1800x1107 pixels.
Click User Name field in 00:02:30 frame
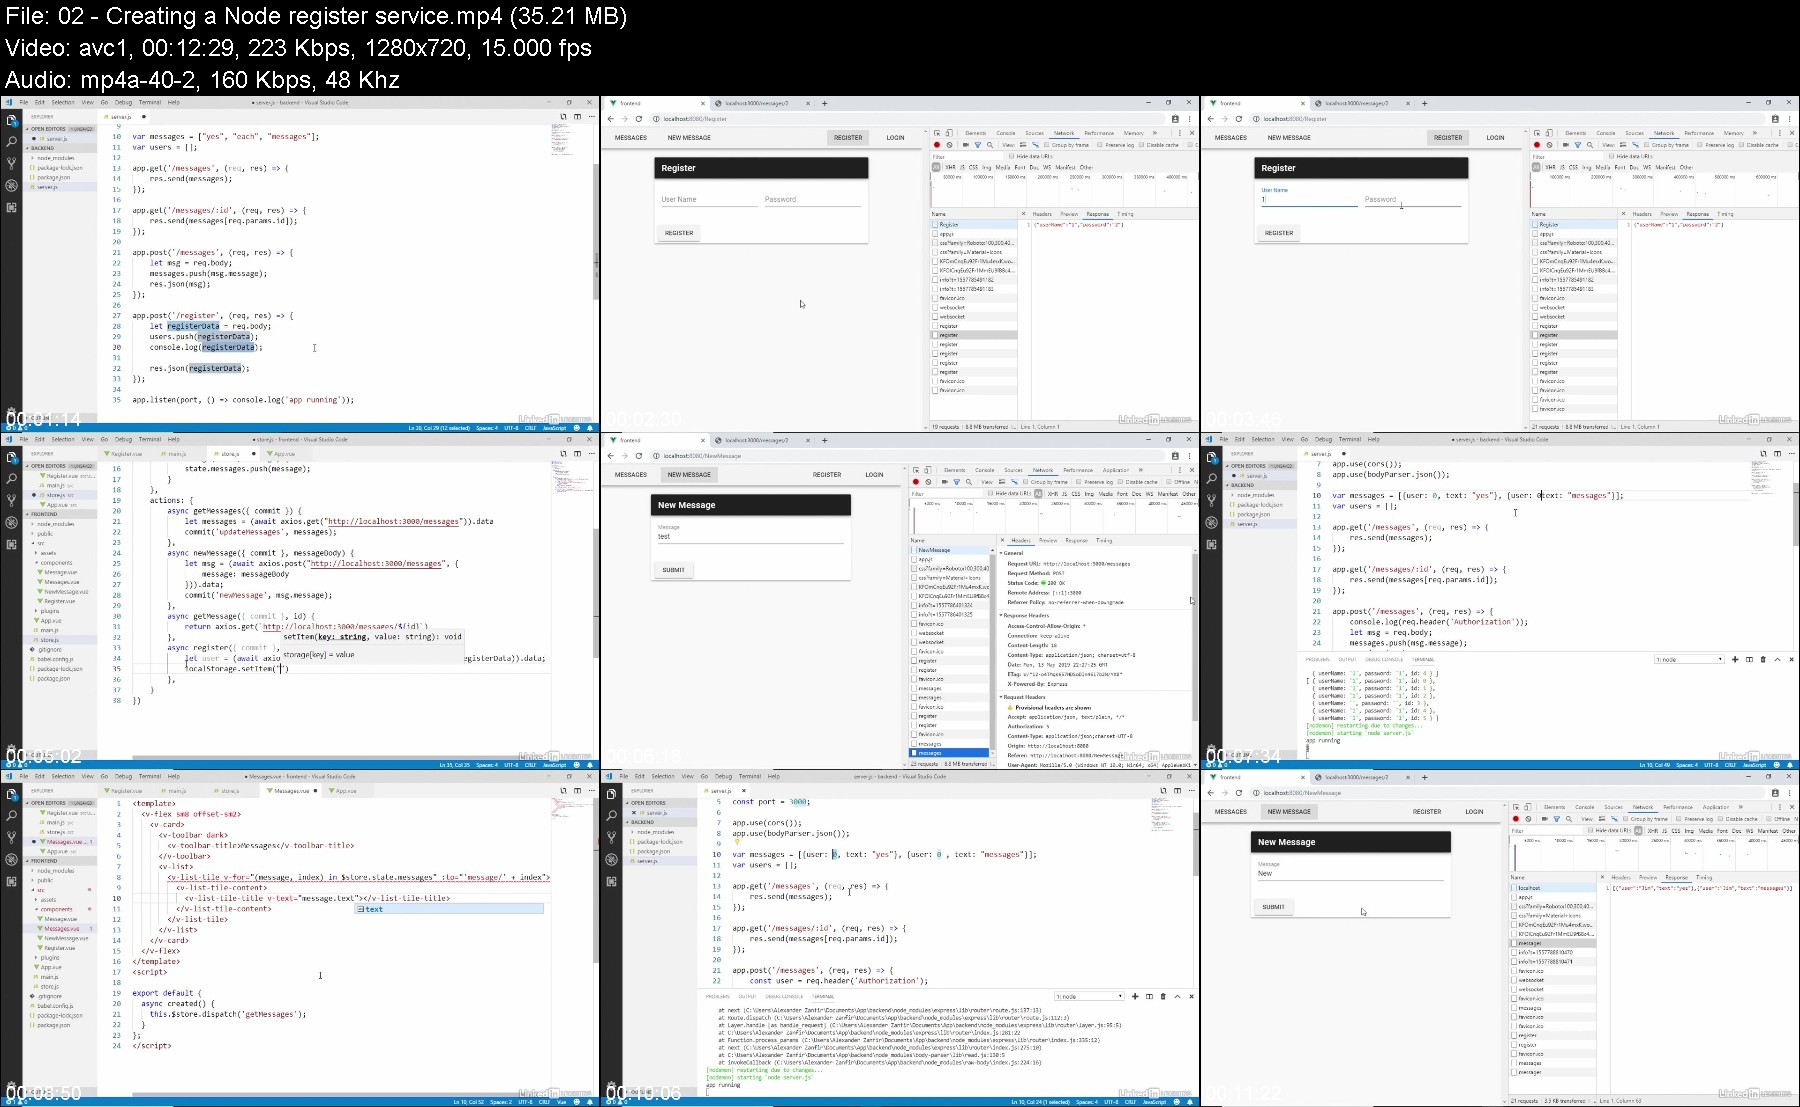pos(708,199)
